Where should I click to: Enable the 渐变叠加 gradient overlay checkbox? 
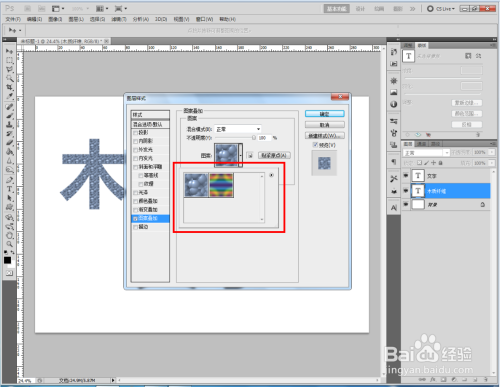136,210
